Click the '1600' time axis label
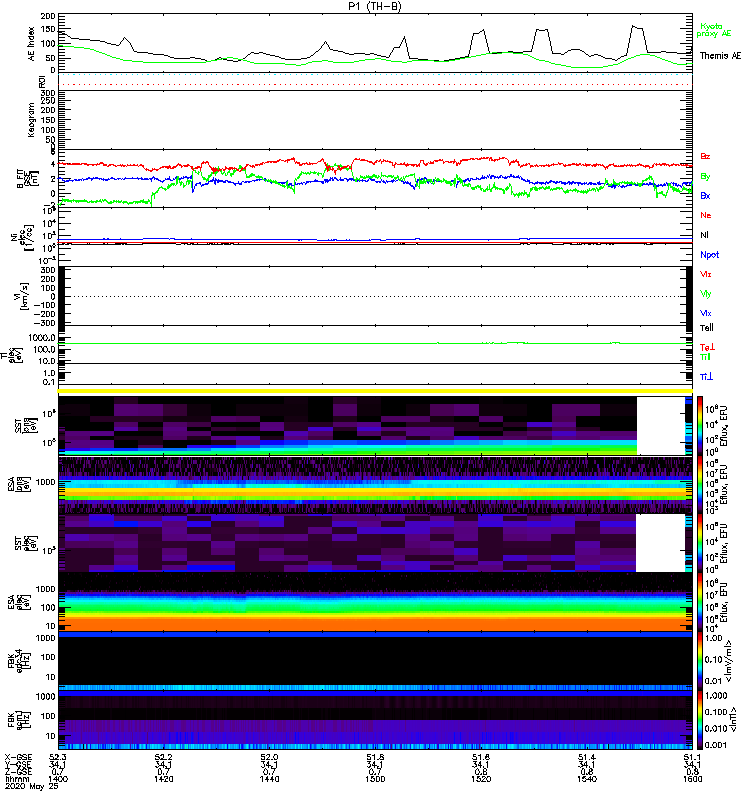The image size is (750, 800). pyautogui.click(x=692, y=779)
